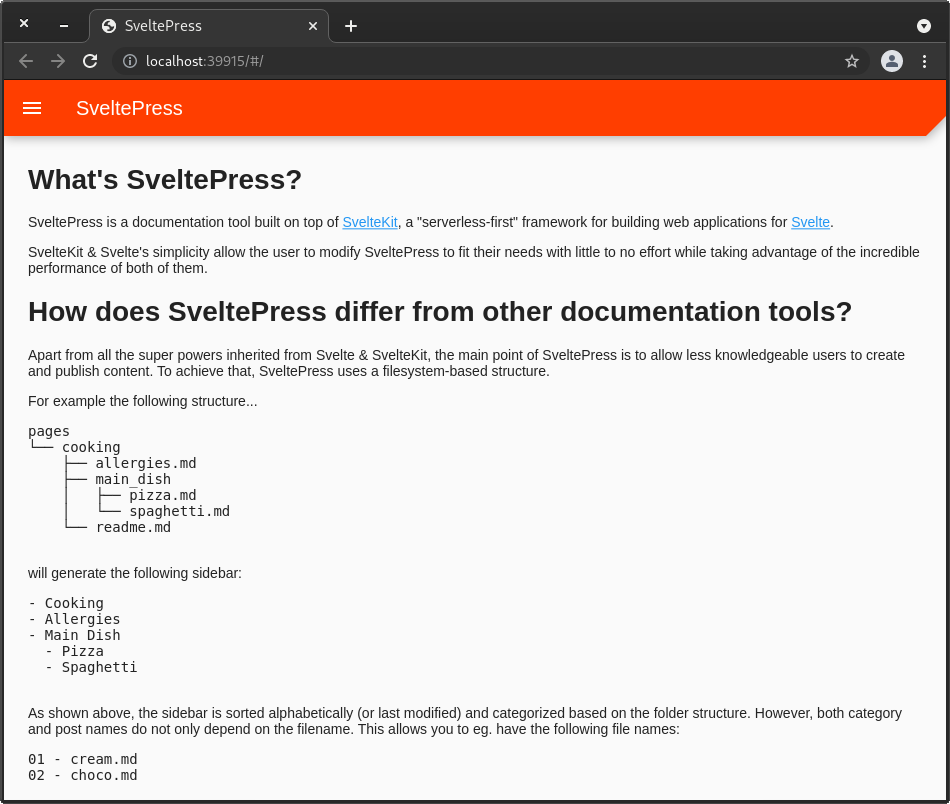Click the browser forward arrow
This screenshot has width=950, height=804.
(x=58, y=61)
